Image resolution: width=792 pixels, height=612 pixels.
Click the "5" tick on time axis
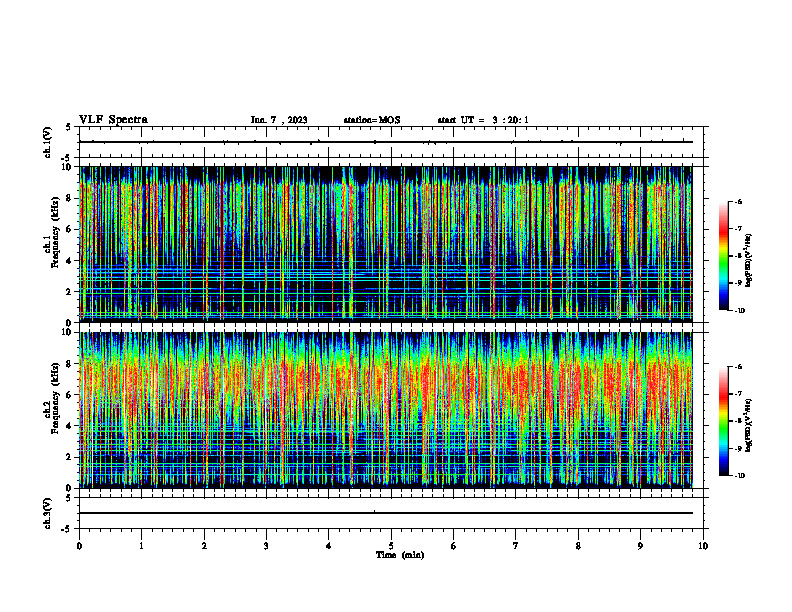(391, 546)
